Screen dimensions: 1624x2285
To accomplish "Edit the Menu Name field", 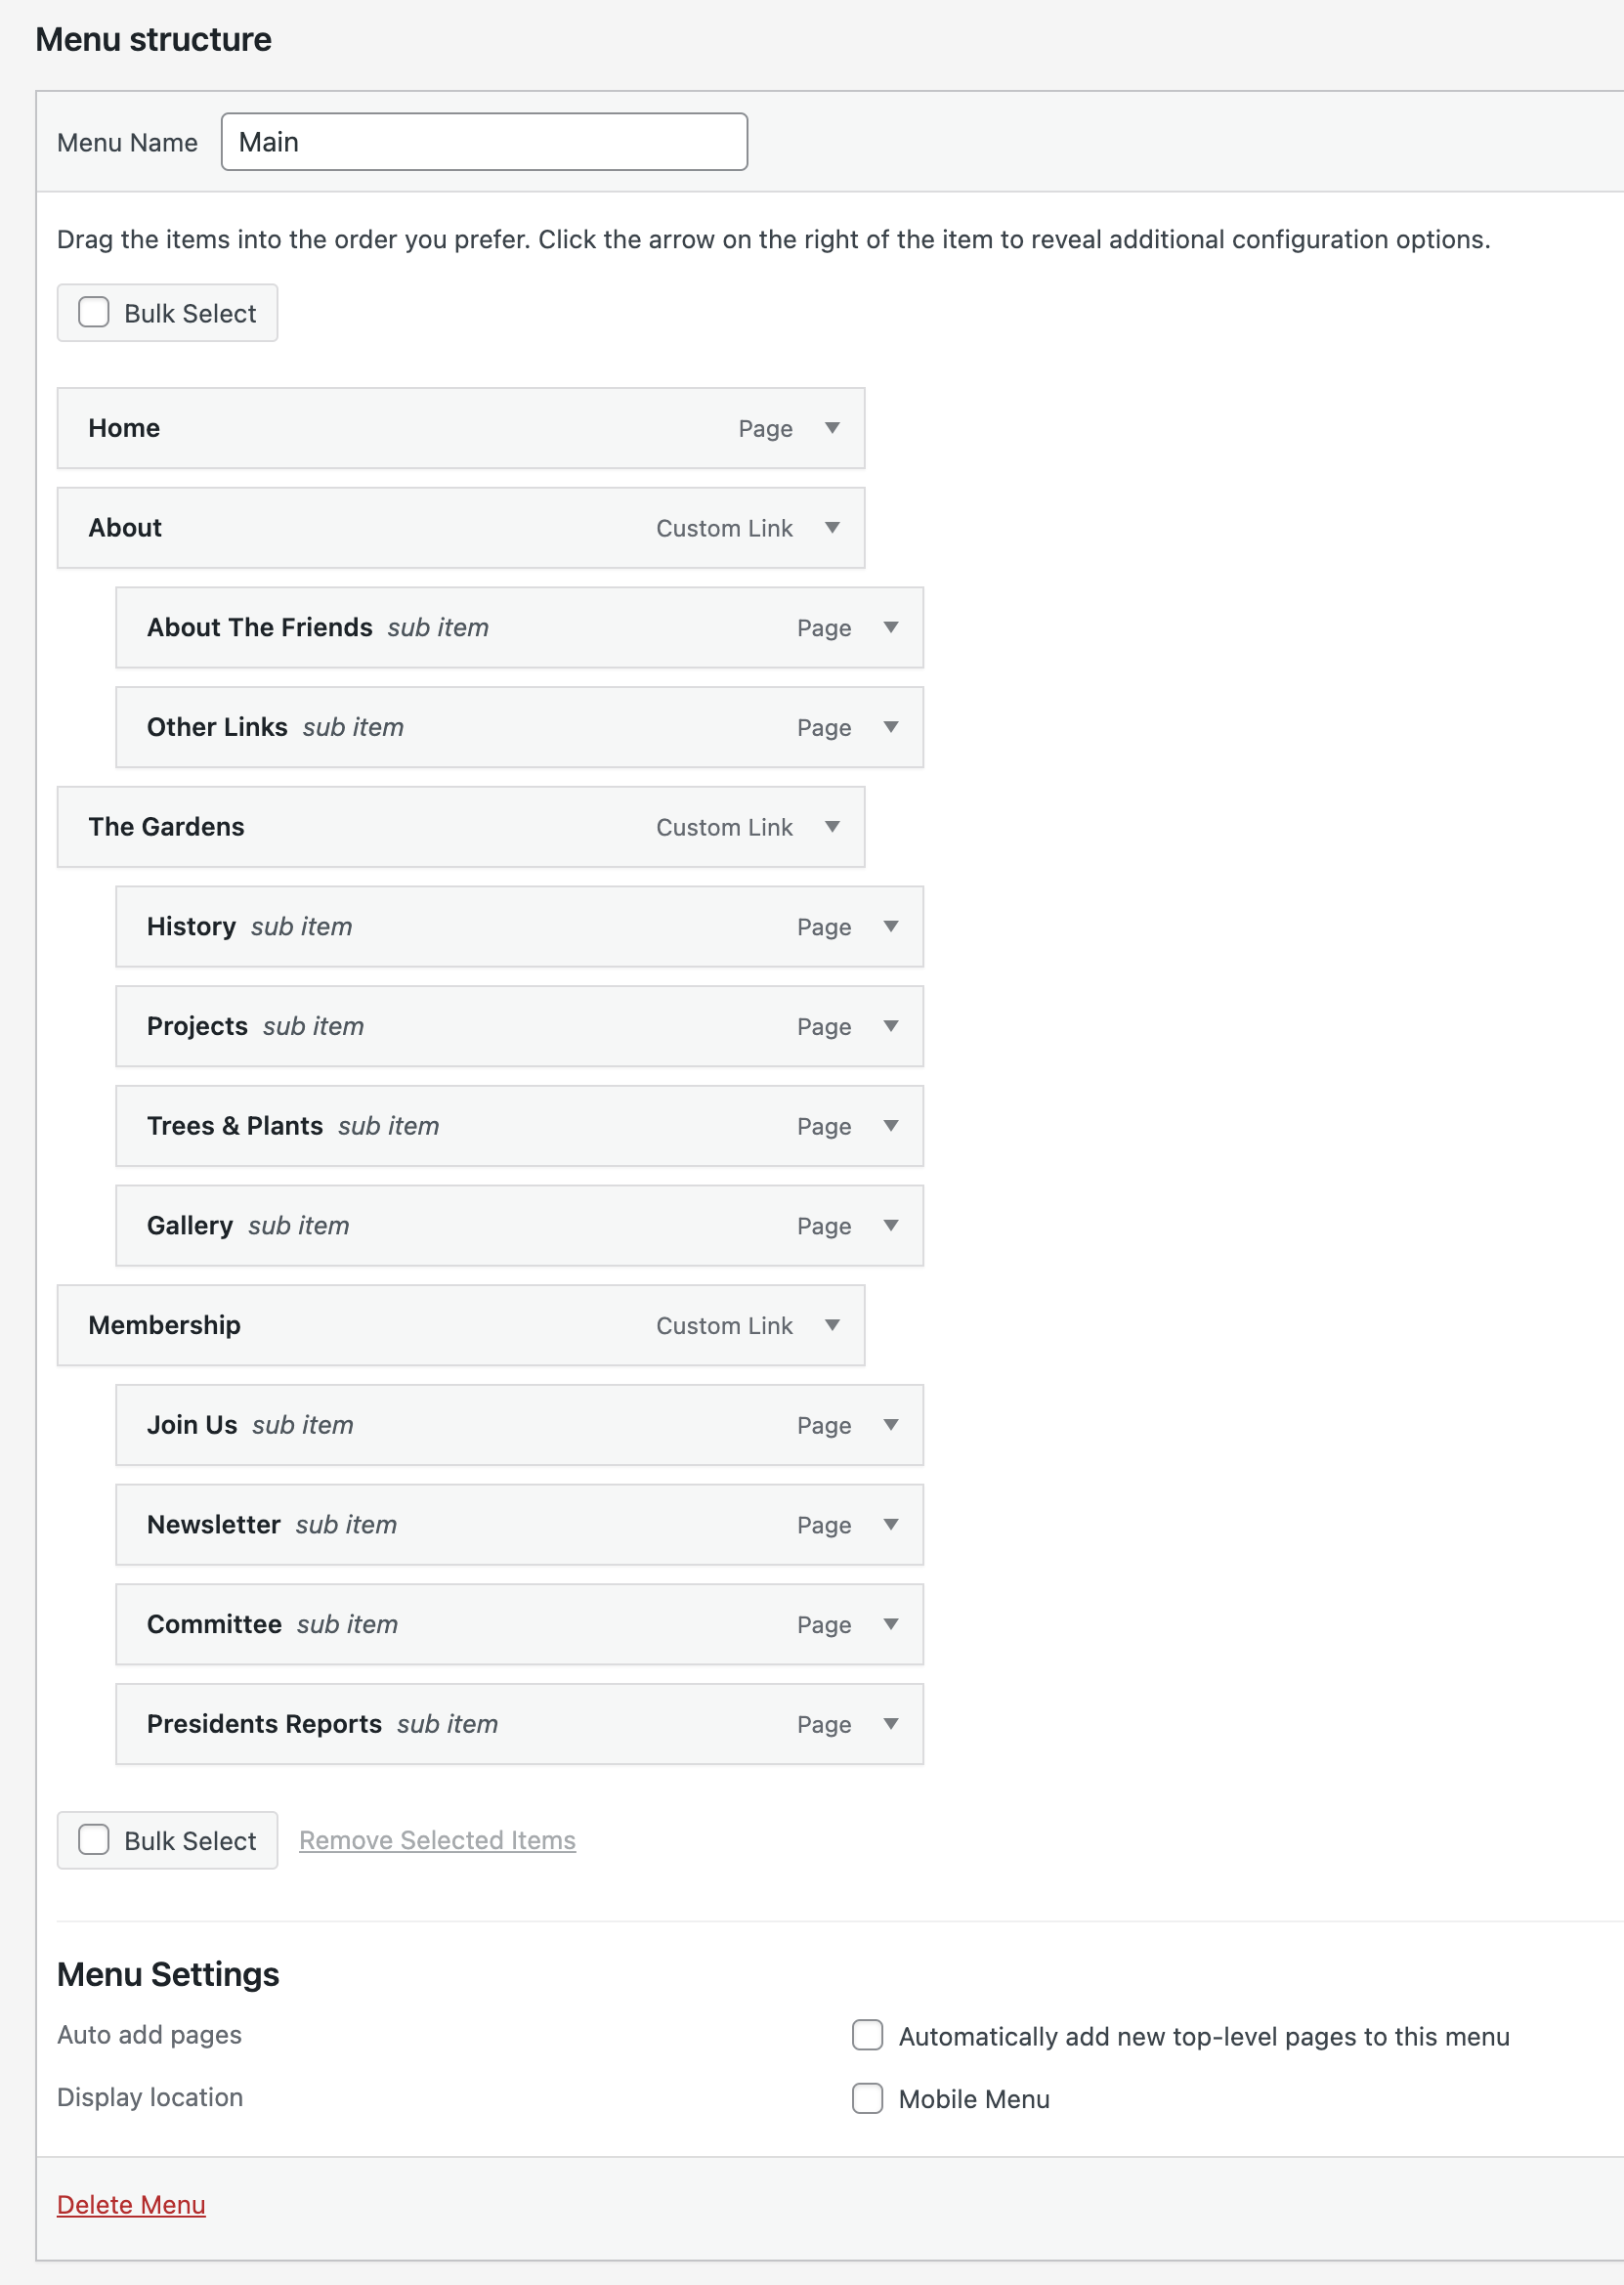I will pyautogui.click(x=483, y=141).
